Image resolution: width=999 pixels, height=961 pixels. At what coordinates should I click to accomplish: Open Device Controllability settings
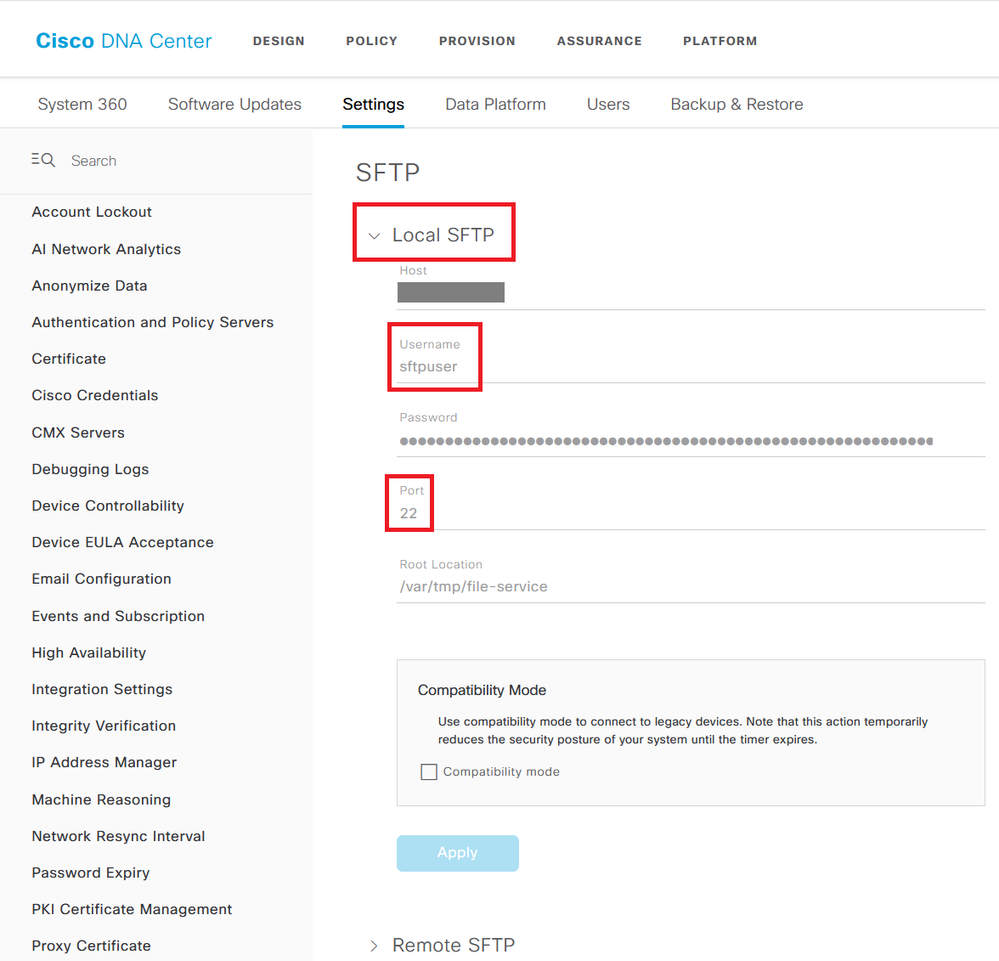click(108, 505)
